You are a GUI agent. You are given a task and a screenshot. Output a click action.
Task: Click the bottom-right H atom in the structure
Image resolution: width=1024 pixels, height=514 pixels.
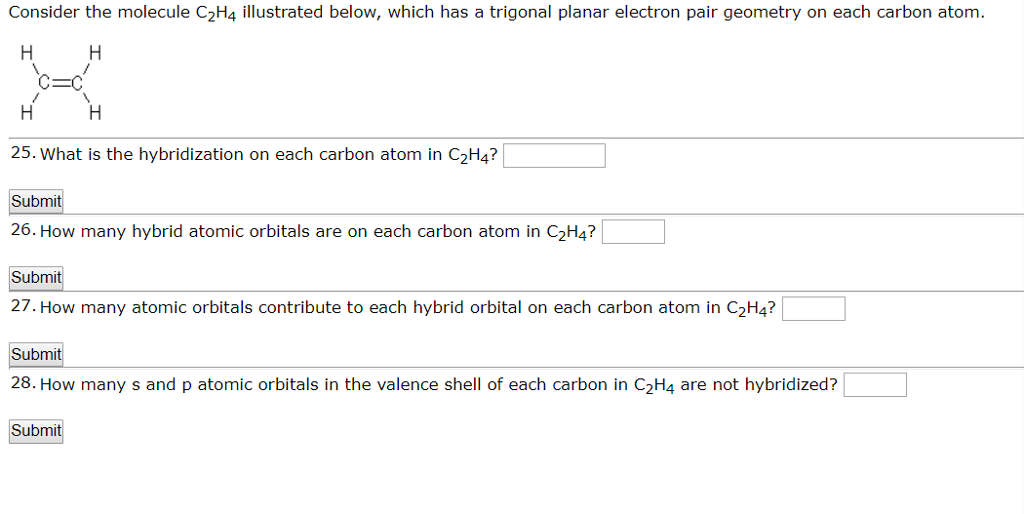[x=95, y=113]
